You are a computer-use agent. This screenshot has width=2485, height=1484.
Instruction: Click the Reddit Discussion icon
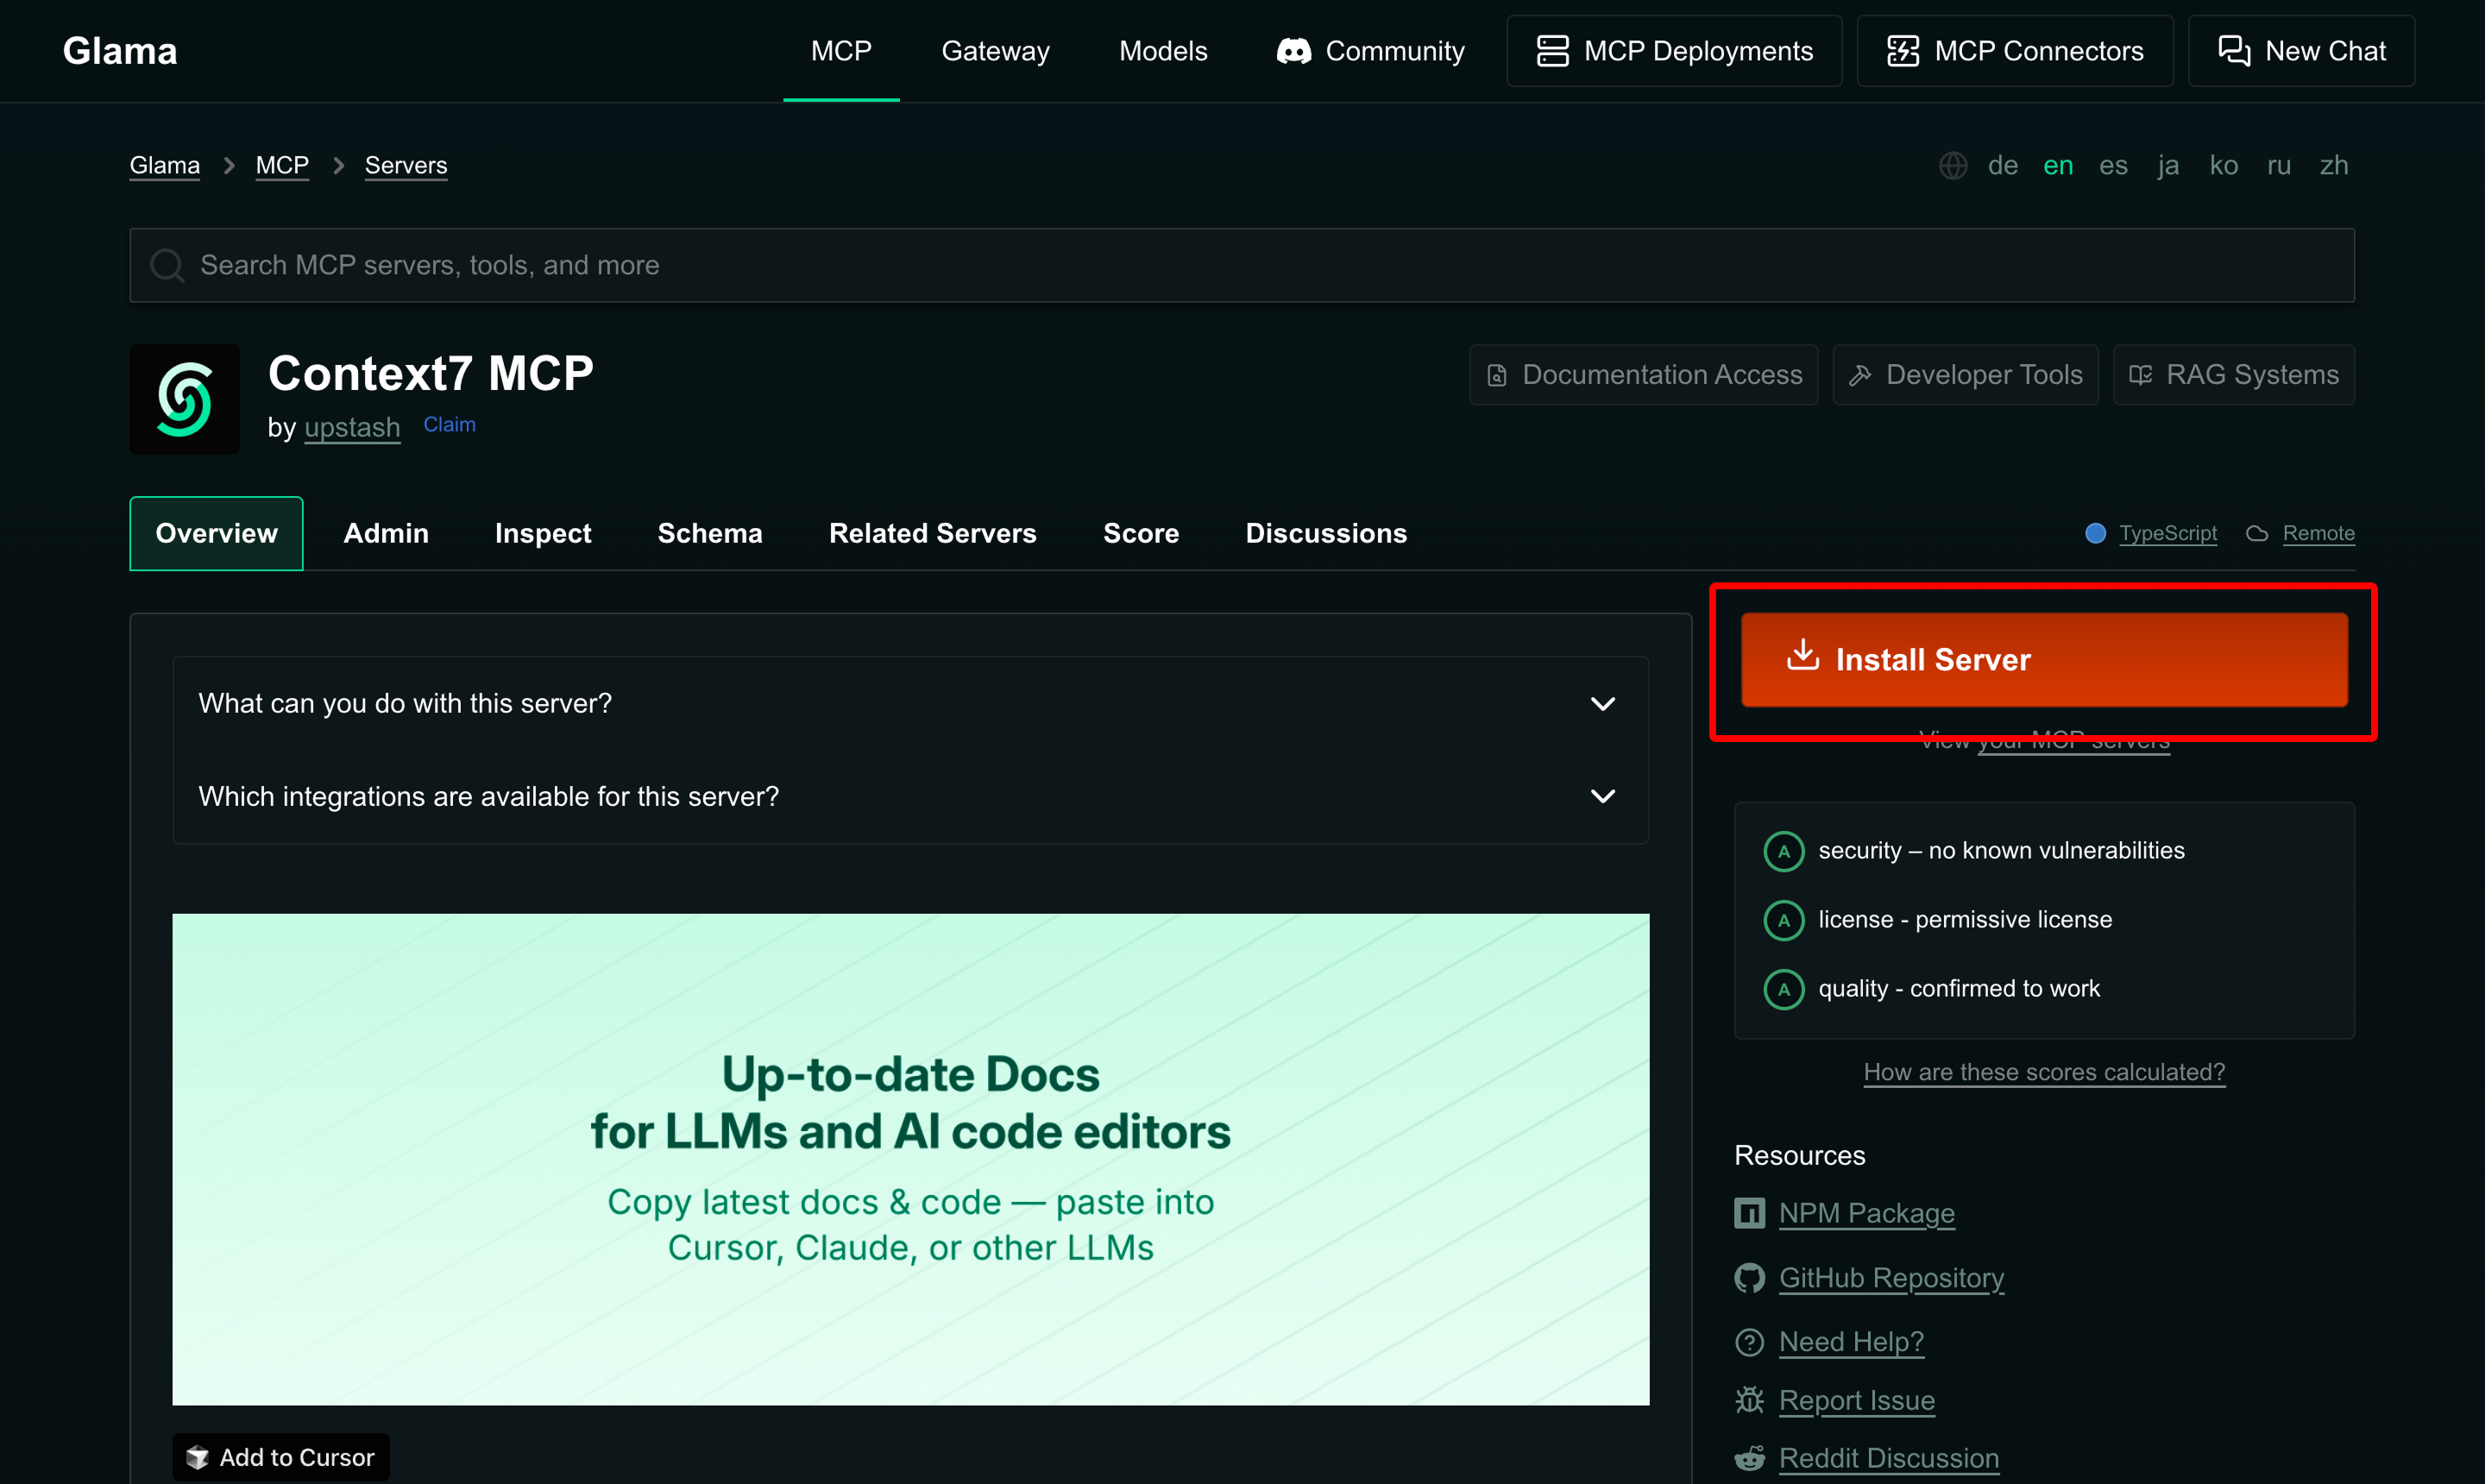(1749, 1458)
